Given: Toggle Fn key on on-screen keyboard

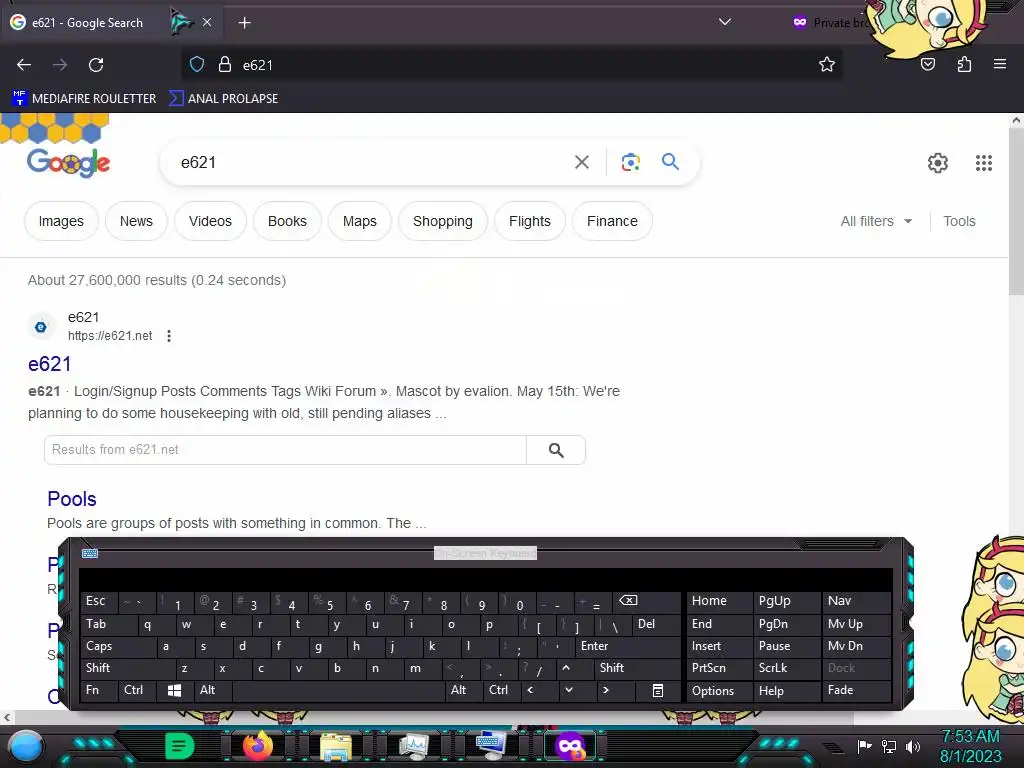Looking at the screenshot, I should [x=99, y=690].
